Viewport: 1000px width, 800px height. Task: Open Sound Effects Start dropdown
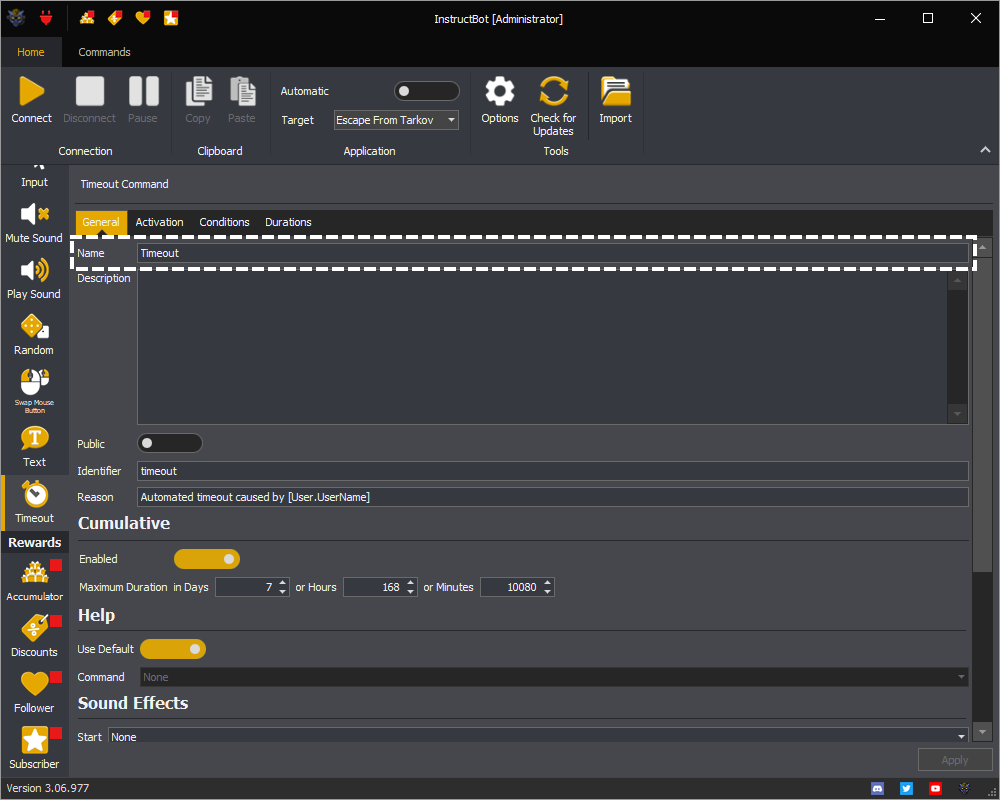pyautogui.click(x=538, y=736)
